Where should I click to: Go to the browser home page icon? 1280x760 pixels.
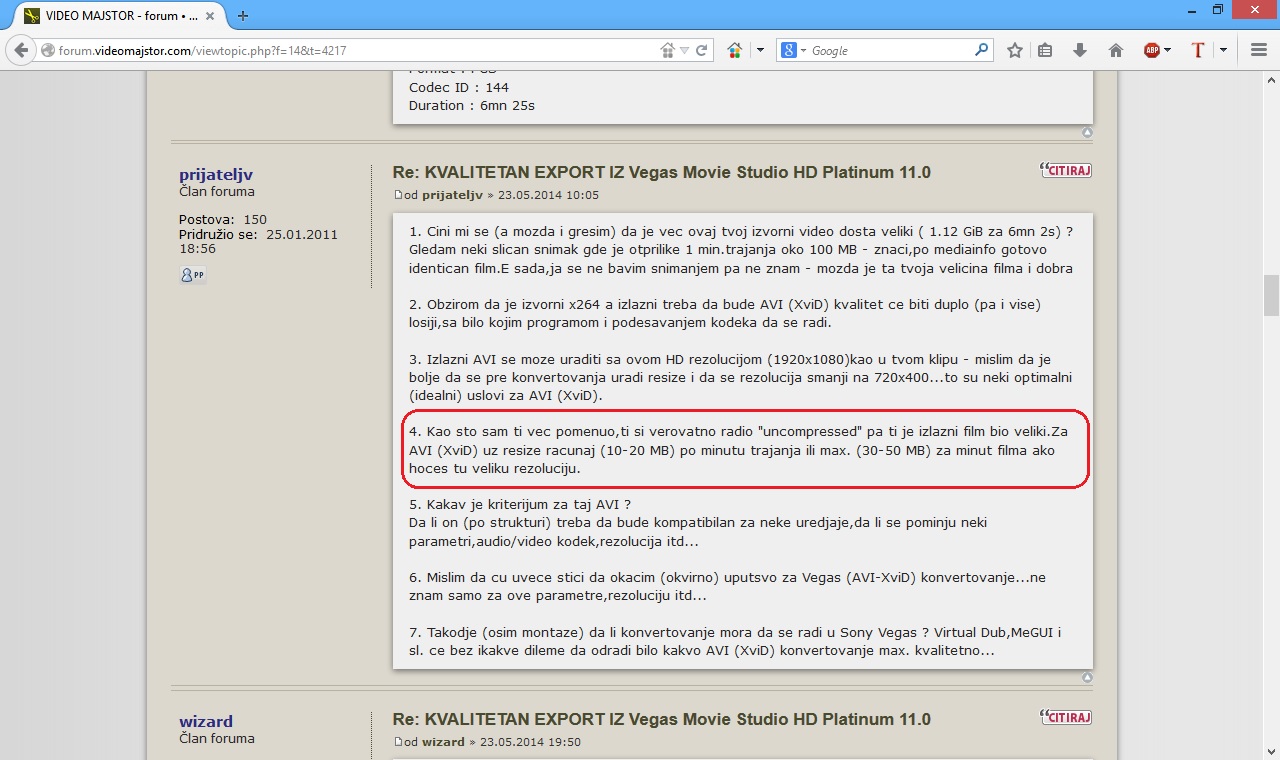tap(1116, 50)
